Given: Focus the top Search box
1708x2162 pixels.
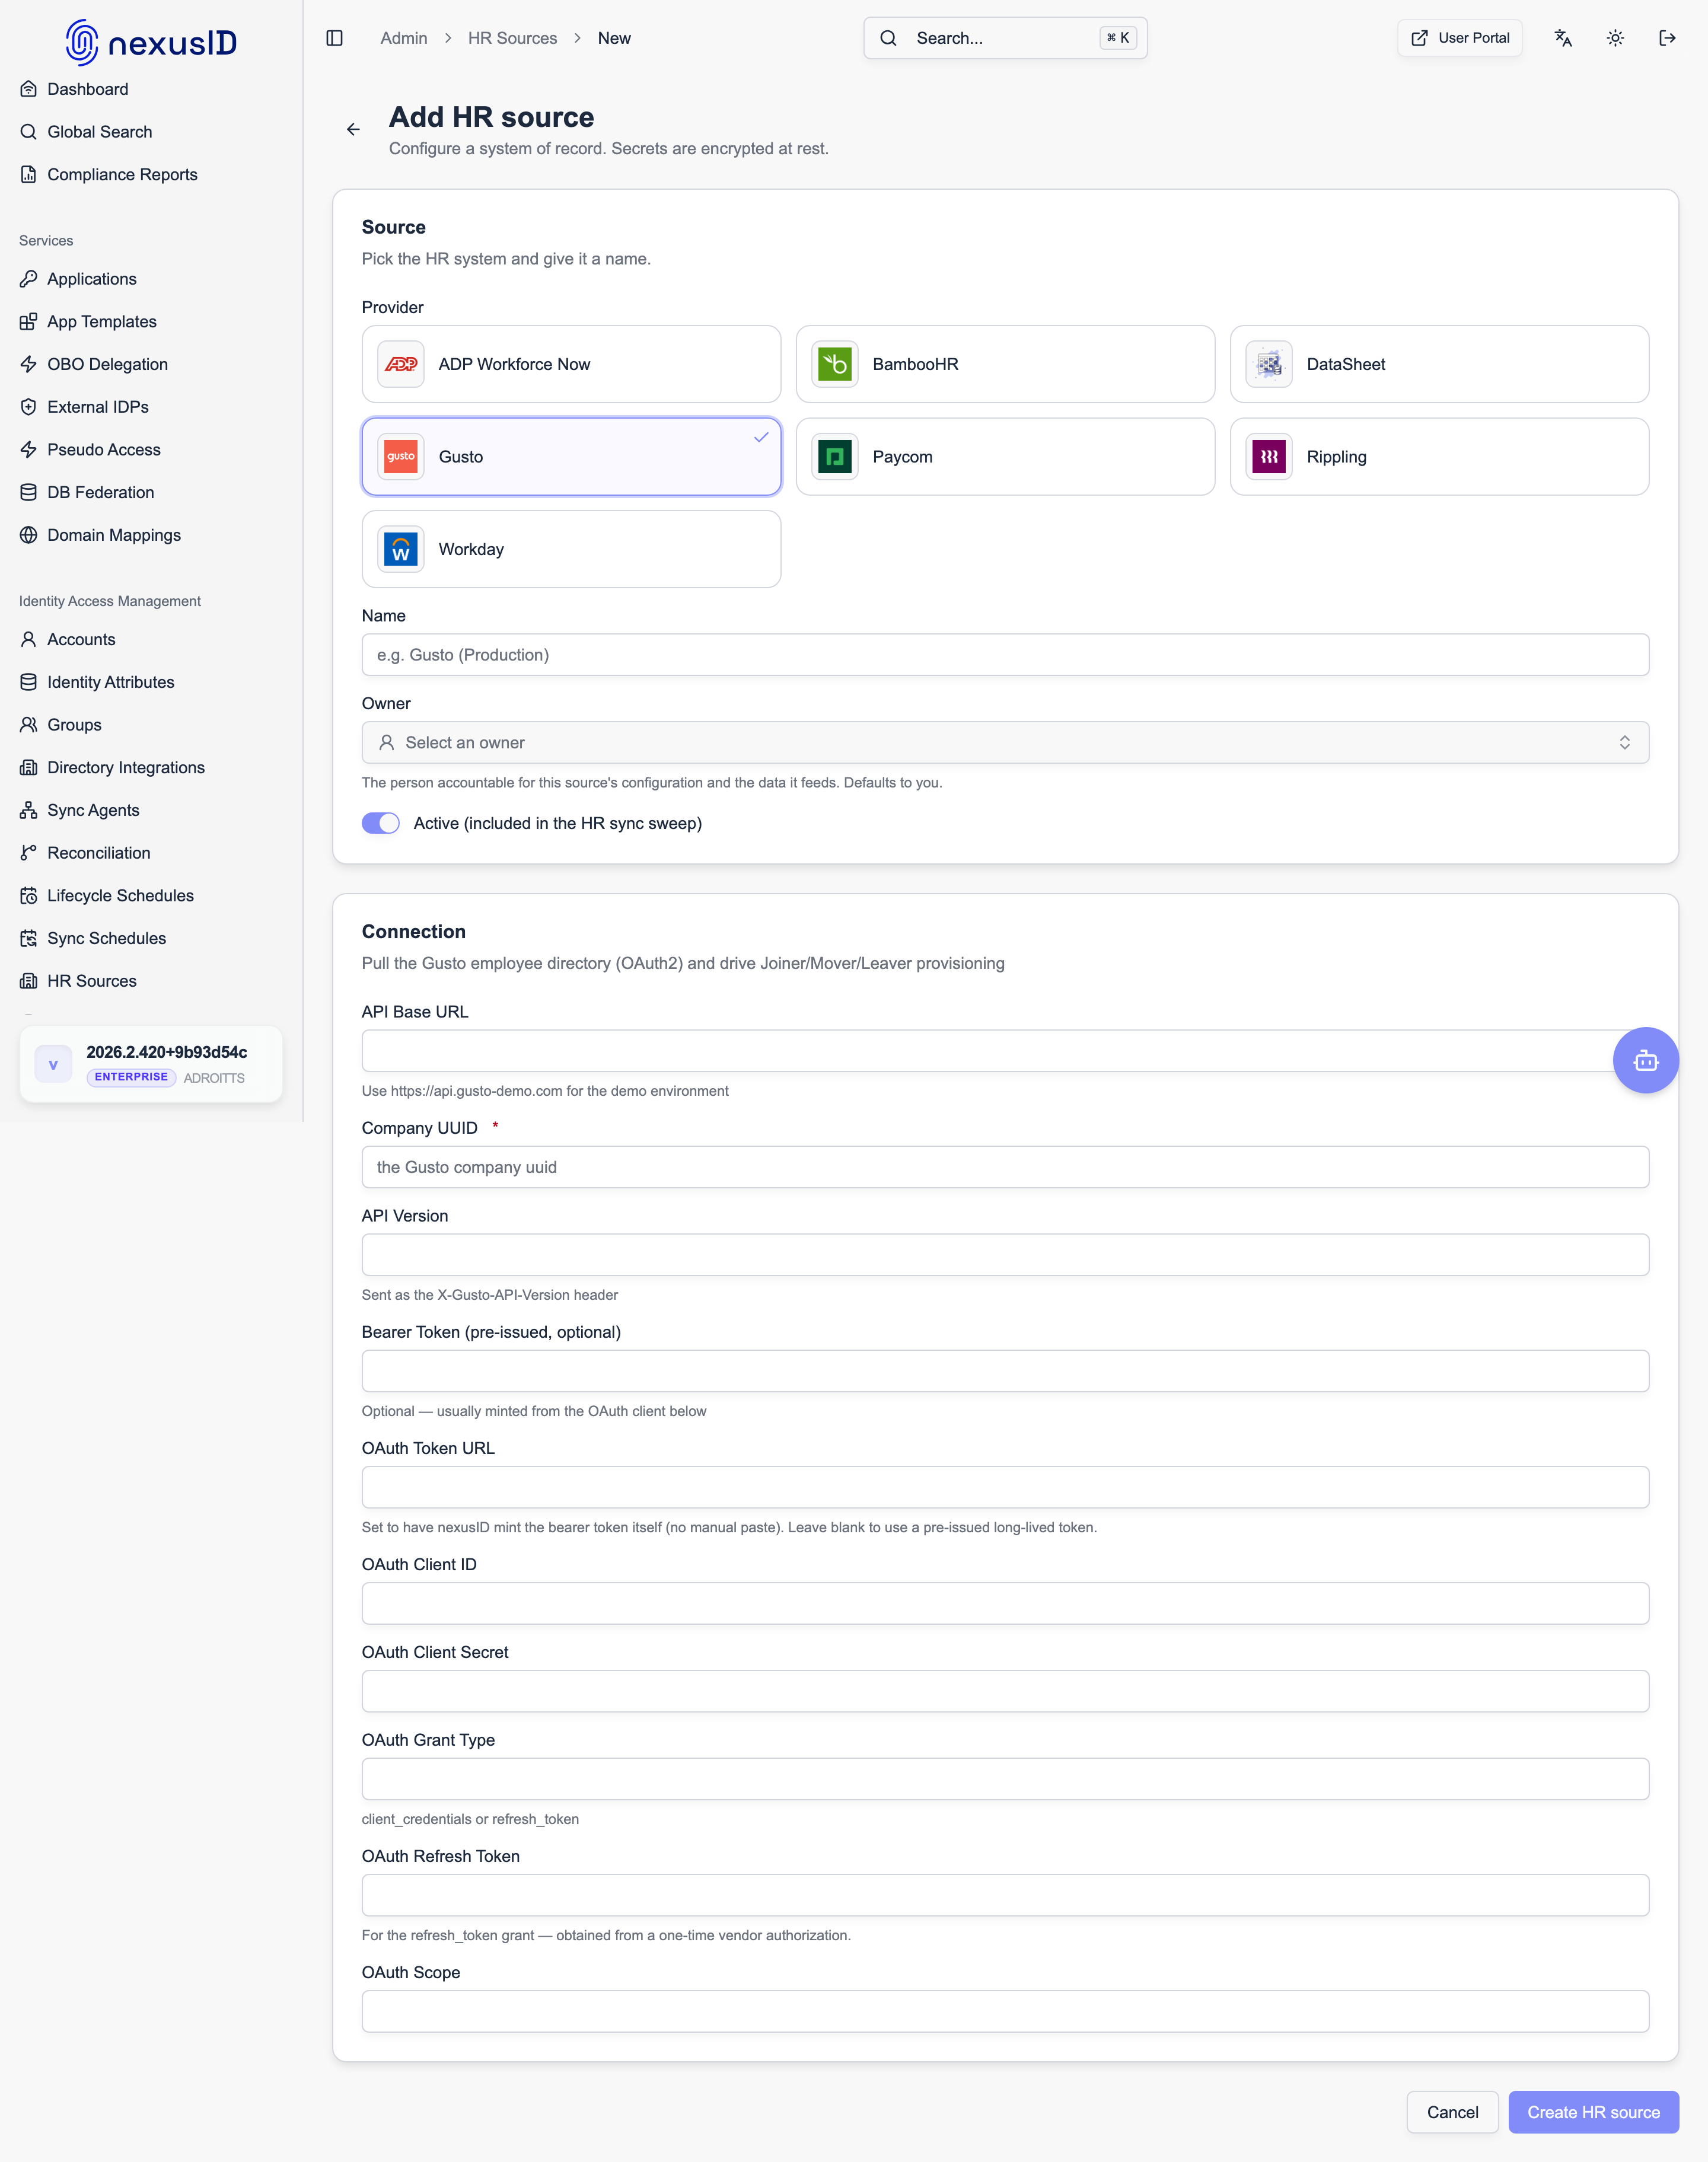Looking at the screenshot, I should (x=1005, y=38).
